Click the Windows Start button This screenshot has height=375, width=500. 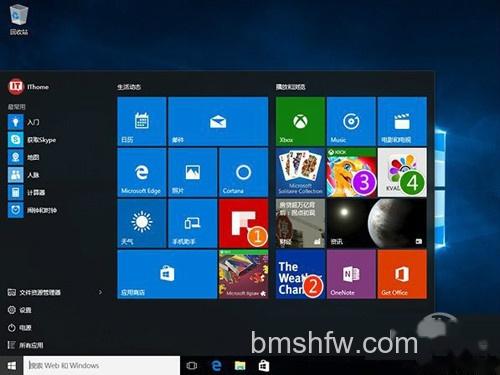[x=11, y=365]
